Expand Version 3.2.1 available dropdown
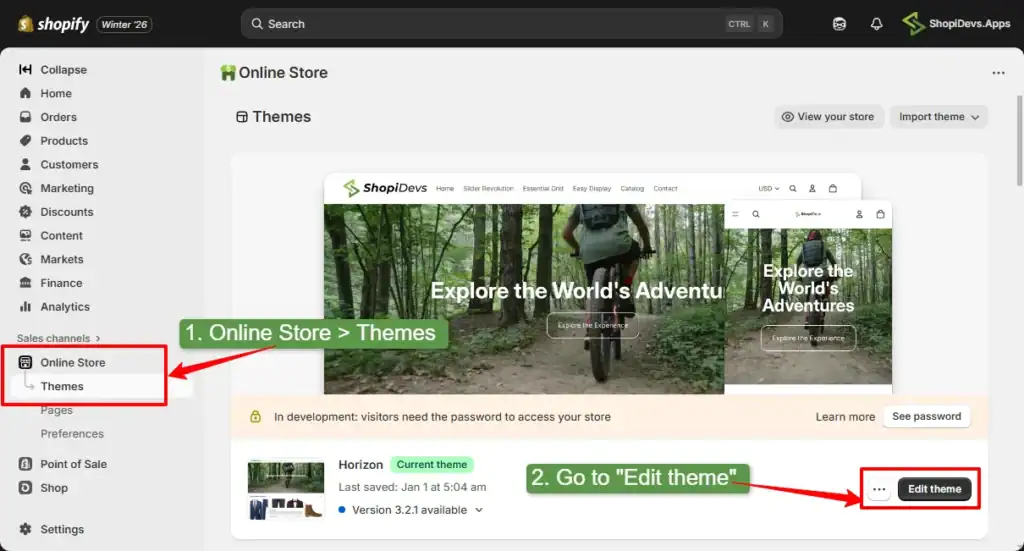Viewport: 1024px width, 551px height. click(x=411, y=511)
